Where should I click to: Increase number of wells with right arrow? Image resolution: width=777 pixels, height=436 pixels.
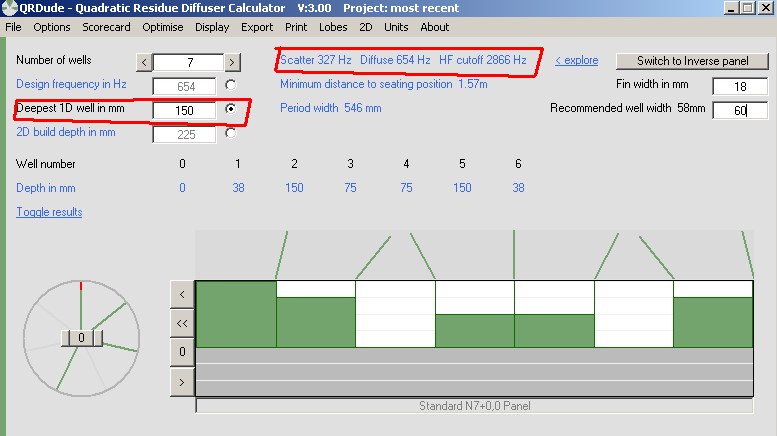pos(232,62)
